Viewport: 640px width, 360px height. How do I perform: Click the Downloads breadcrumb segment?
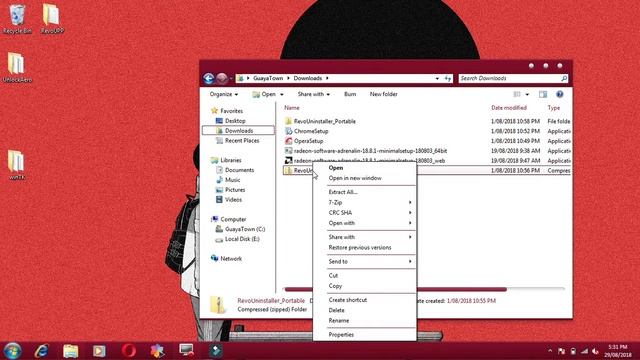click(x=308, y=78)
